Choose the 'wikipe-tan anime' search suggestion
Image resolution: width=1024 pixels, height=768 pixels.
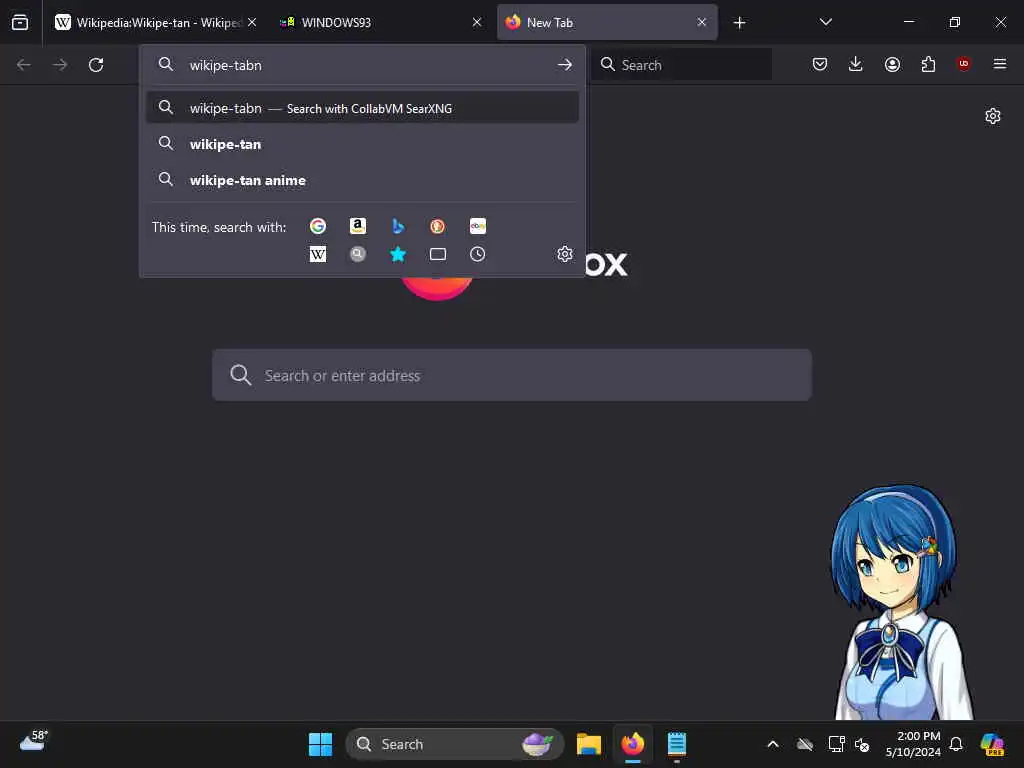(362, 180)
